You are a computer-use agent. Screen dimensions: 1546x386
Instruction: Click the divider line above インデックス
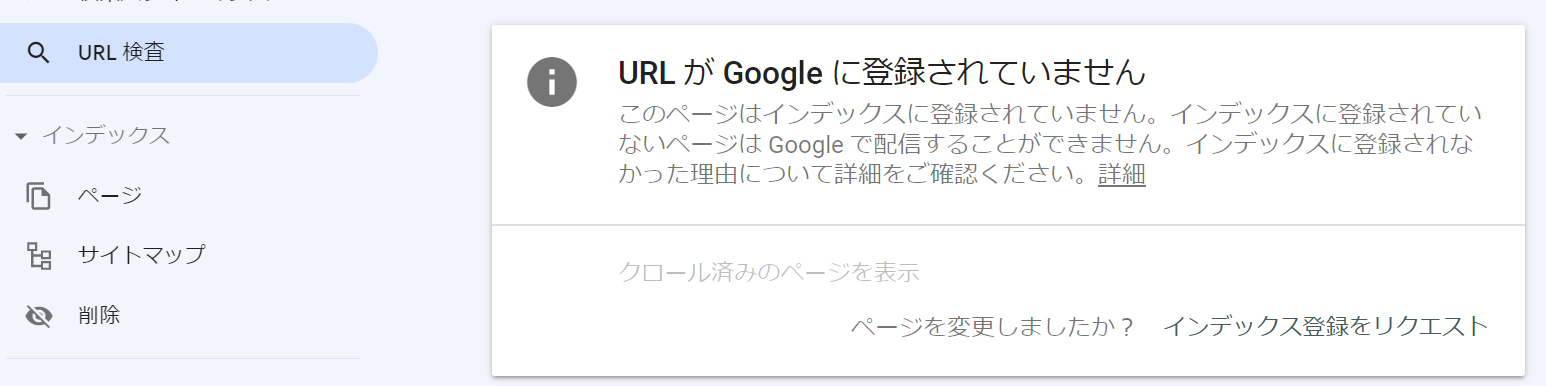coord(182,96)
